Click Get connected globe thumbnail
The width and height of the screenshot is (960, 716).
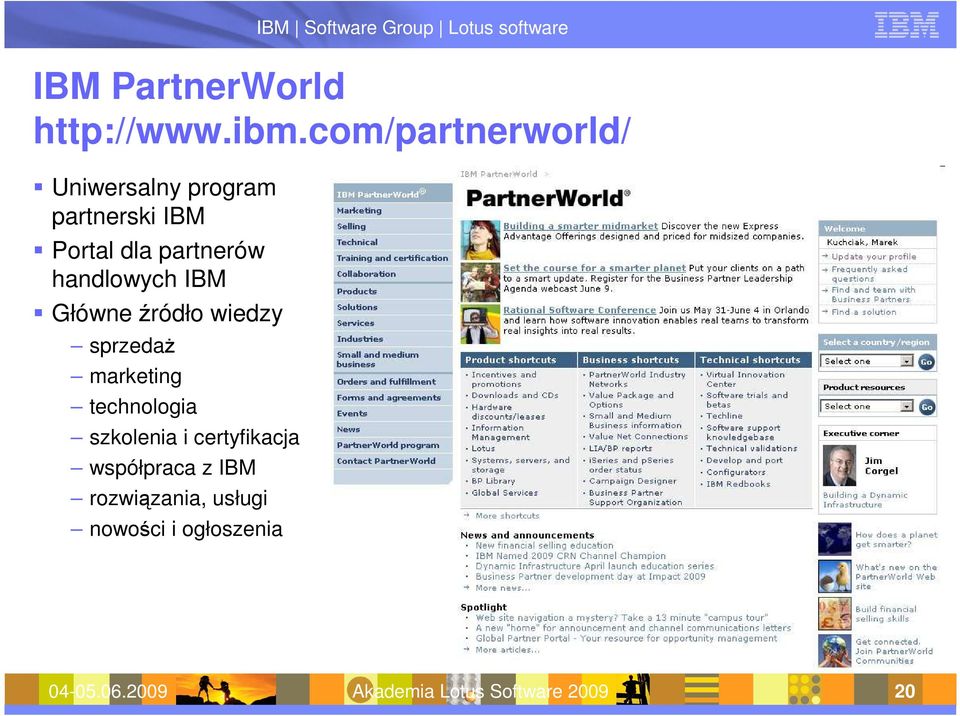[834, 650]
